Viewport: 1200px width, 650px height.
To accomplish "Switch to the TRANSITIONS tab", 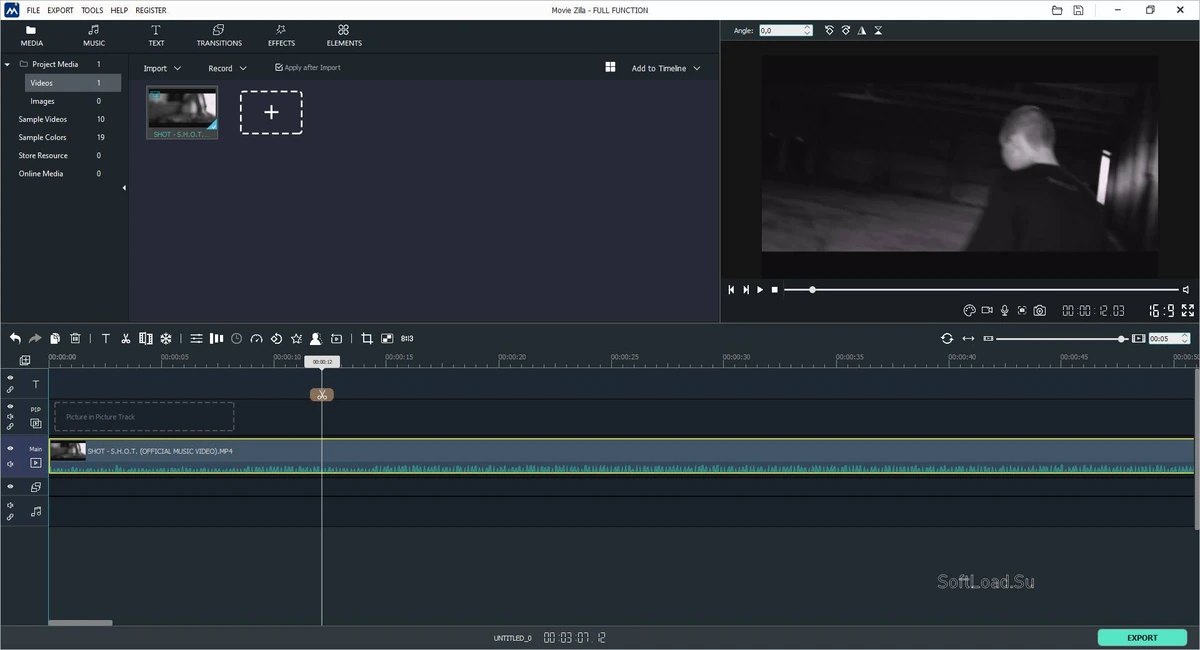I will 219,36.
